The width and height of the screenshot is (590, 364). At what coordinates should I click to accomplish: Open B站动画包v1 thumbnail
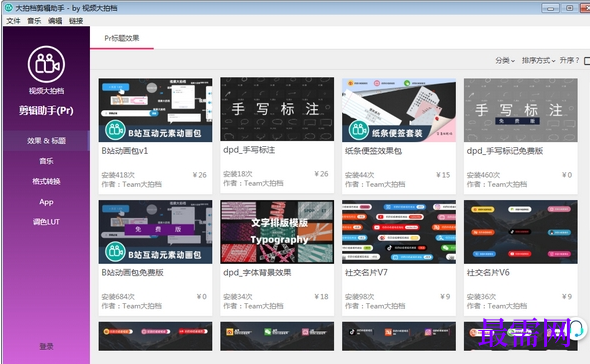pyautogui.click(x=155, y=110)
